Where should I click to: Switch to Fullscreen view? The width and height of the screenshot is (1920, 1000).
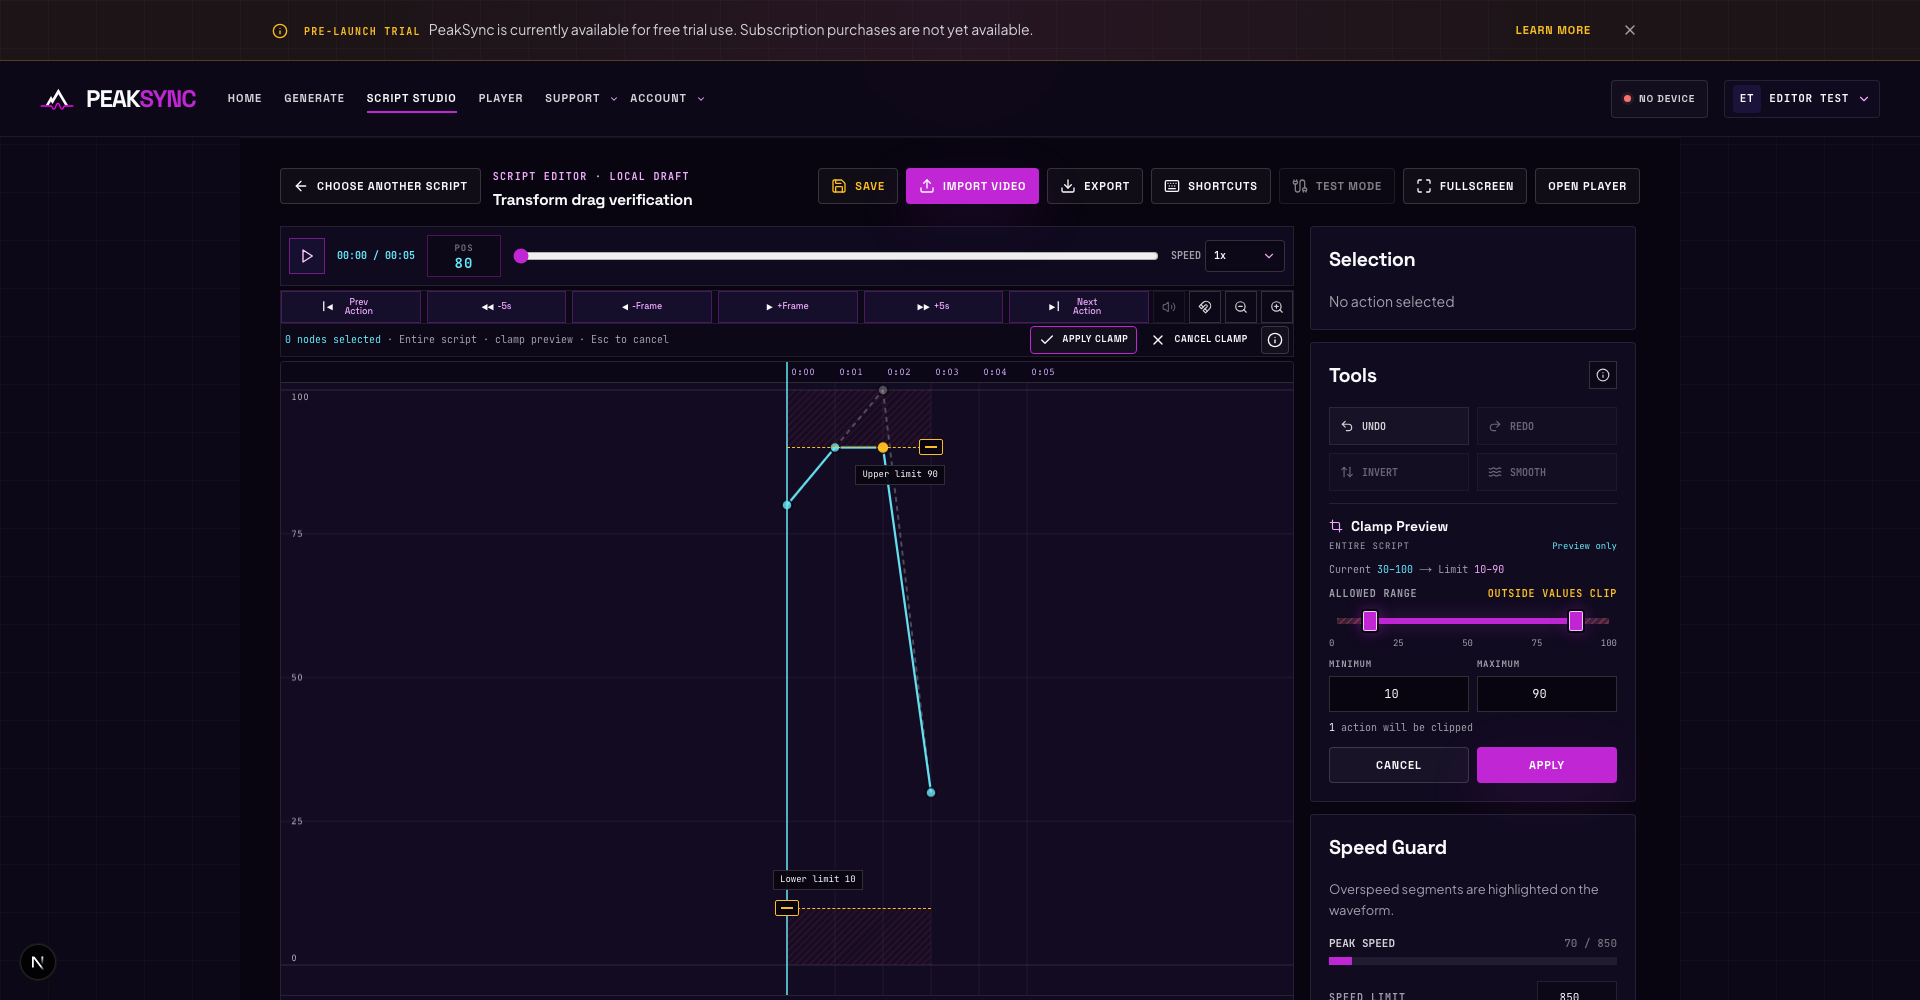pyautogui.click(x=1465, y=186)
